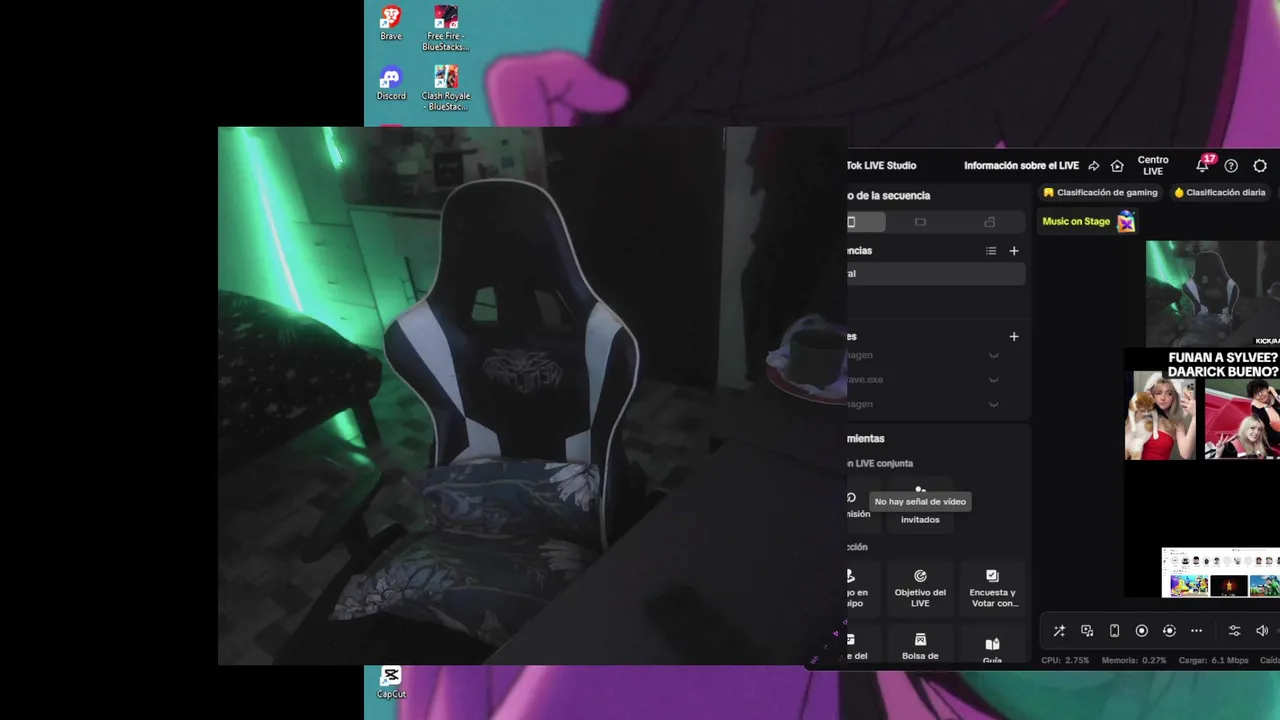Open the Music on Stage icon
The width and height of the screenshot is (1280, 720).
coord(1126,222)
